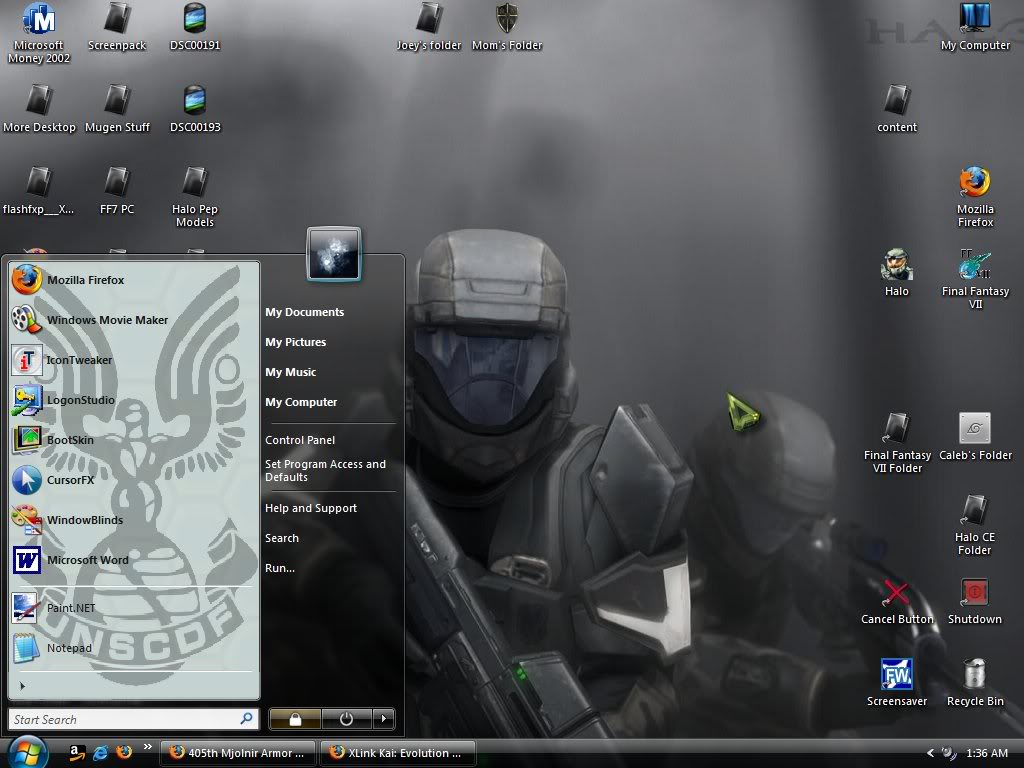Select CursorFX in the Start menu
The image size is (1024, 768).
(134, 480)
